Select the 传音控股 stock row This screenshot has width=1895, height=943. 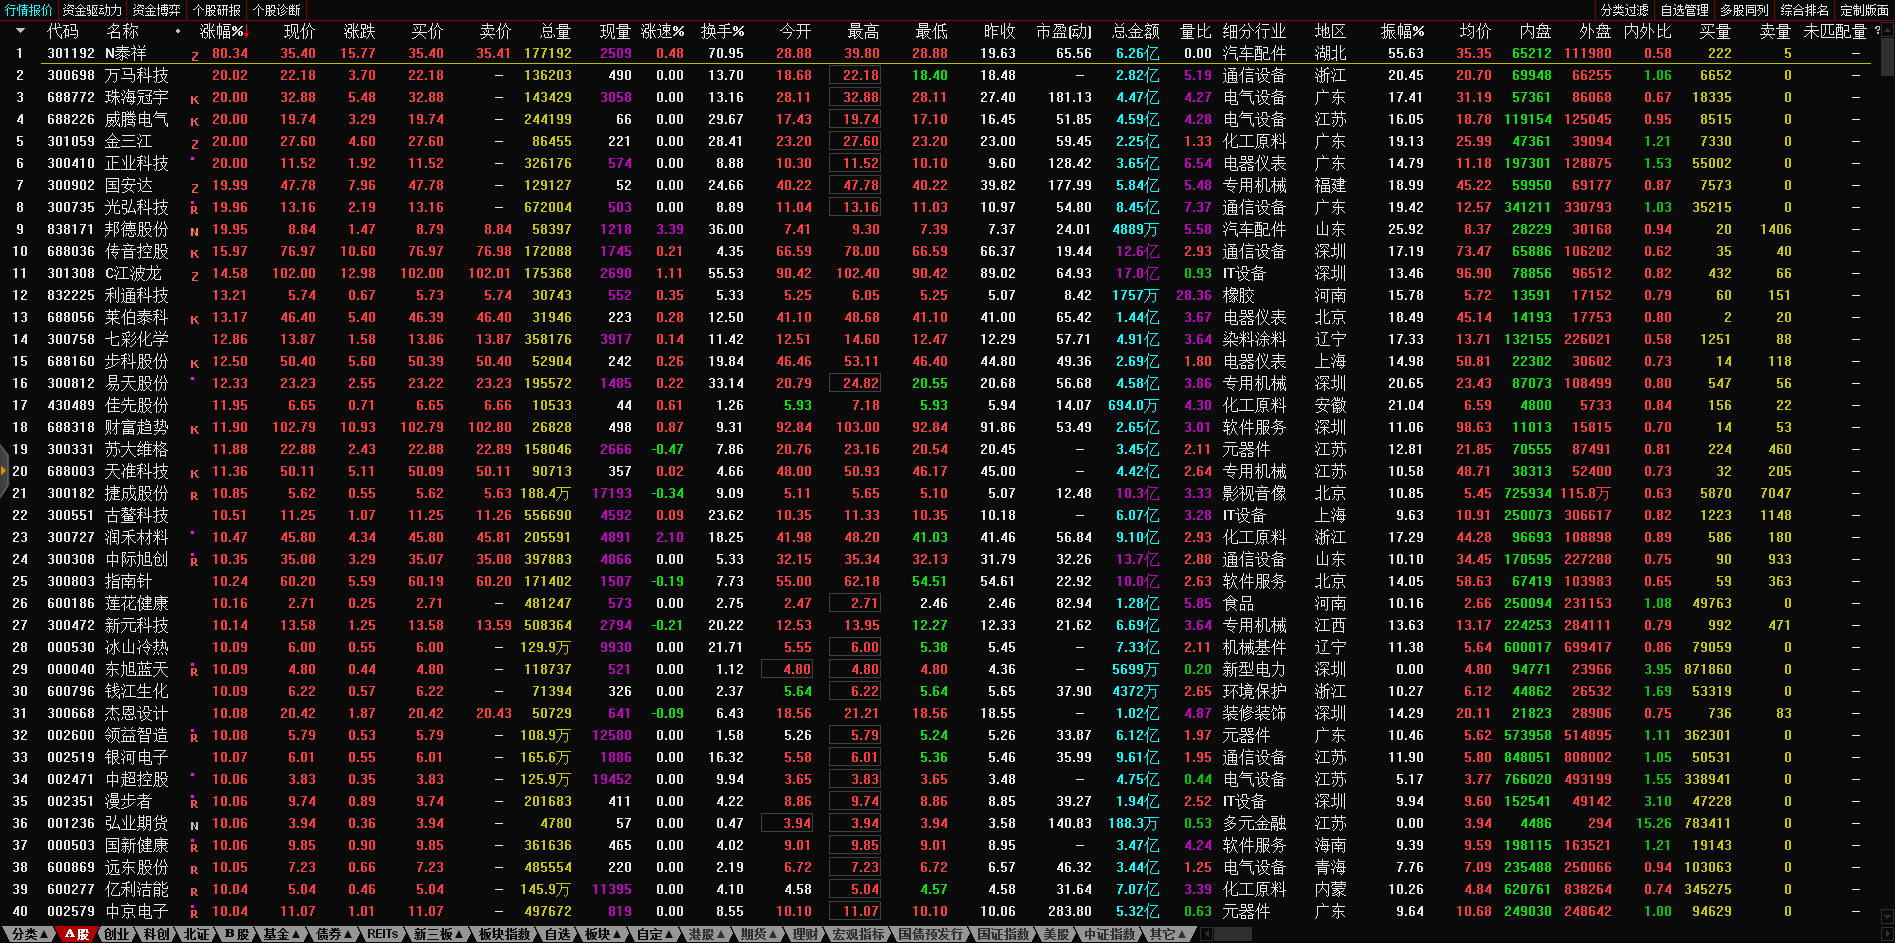(137, 251)
